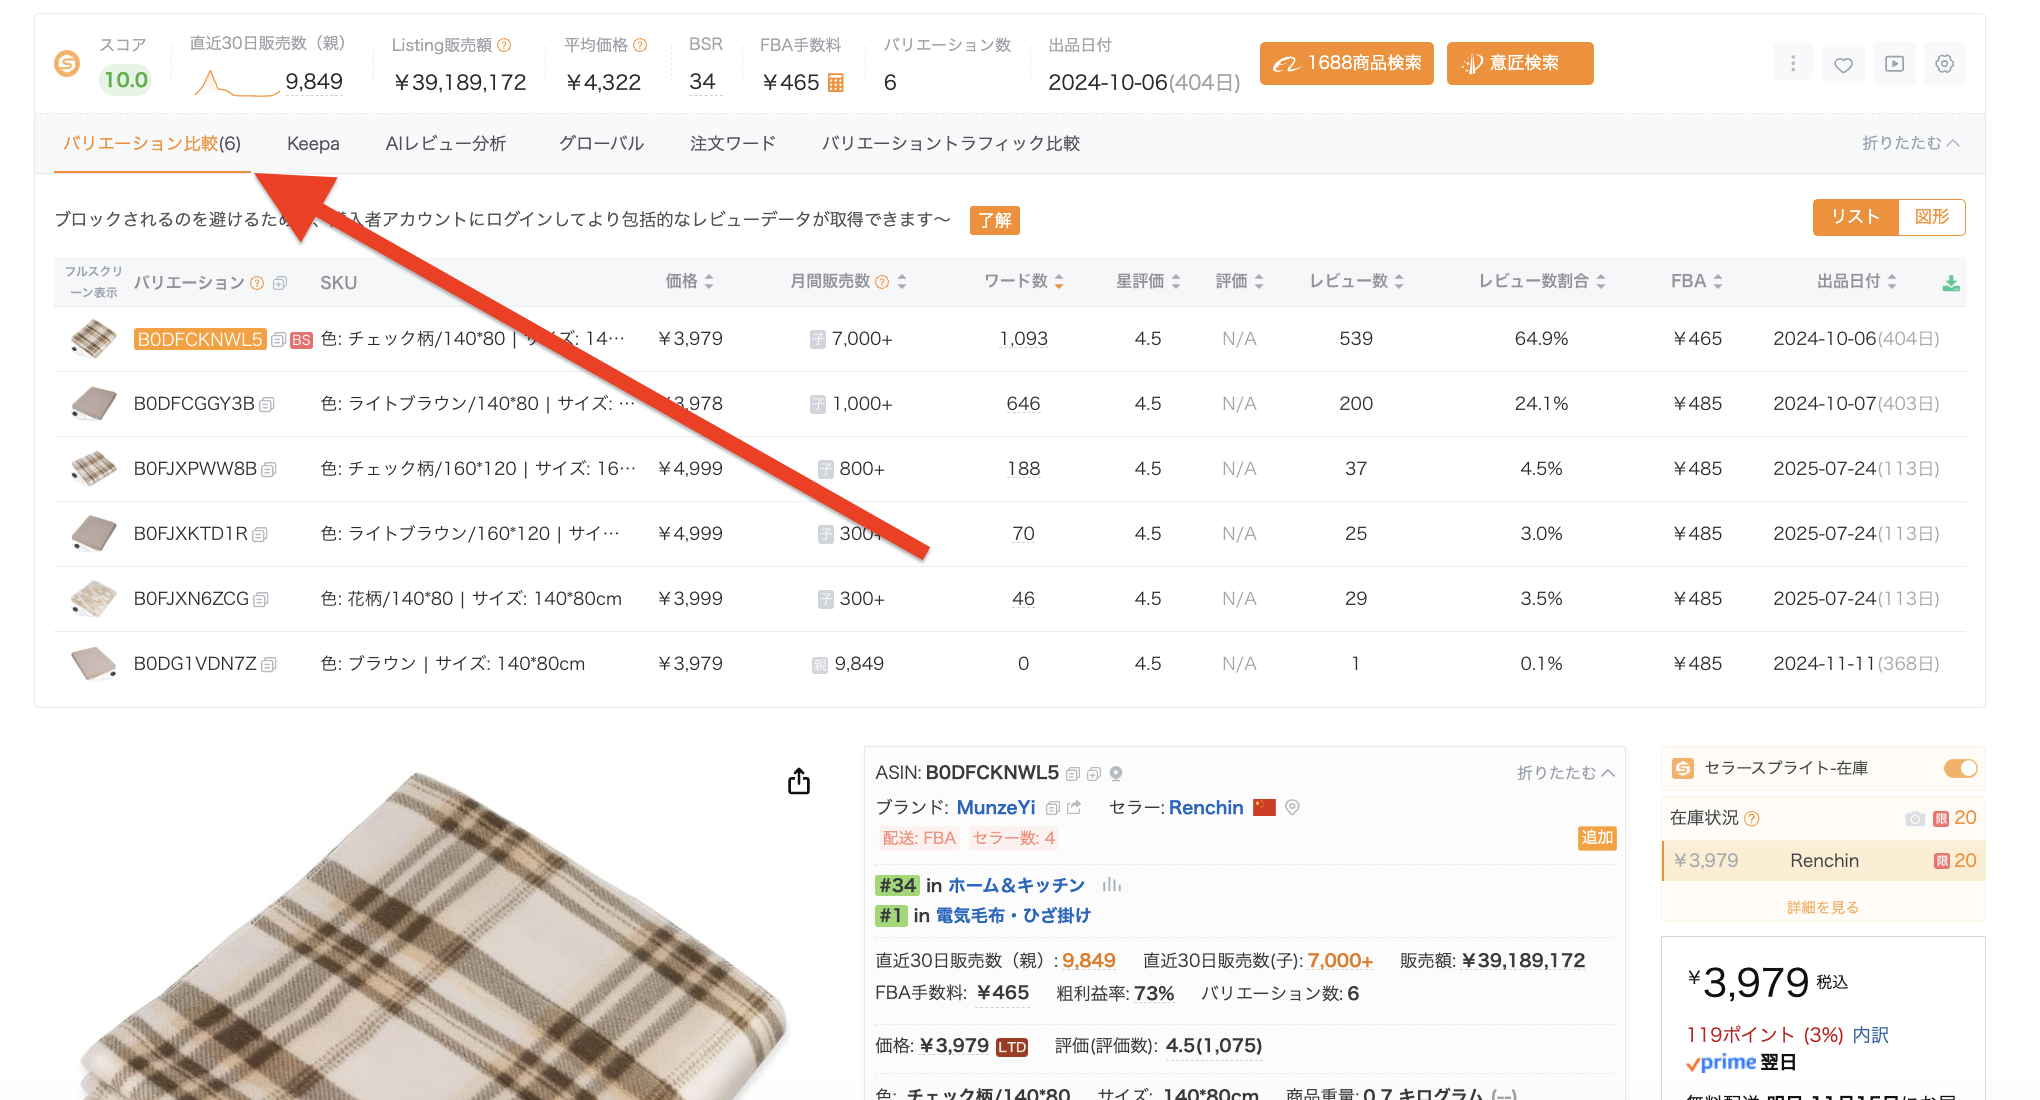The width and height of the screenshot is (2040, 1100).
Task: Click the plaid blanket product thumbnail
Action: tap(92, 338)
